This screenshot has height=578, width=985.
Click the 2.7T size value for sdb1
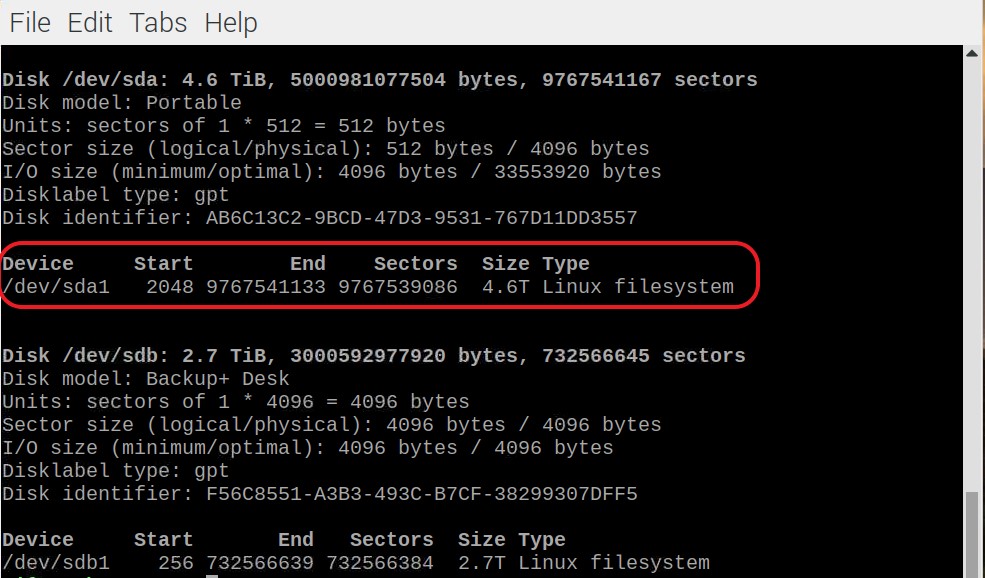coord(481,563)
